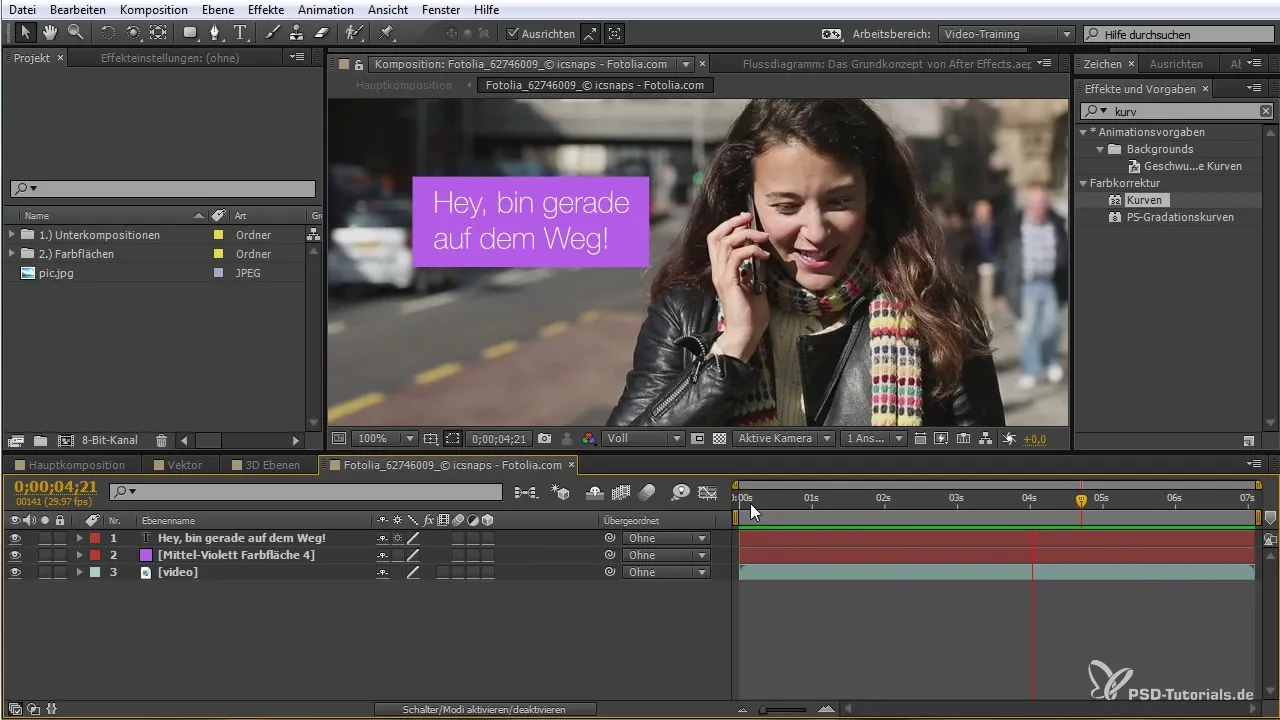Expand the '1.) Unterkompositionen' folder
Image resolution: width=1280 pixels, height=720 pixels.
click(11, 235)
